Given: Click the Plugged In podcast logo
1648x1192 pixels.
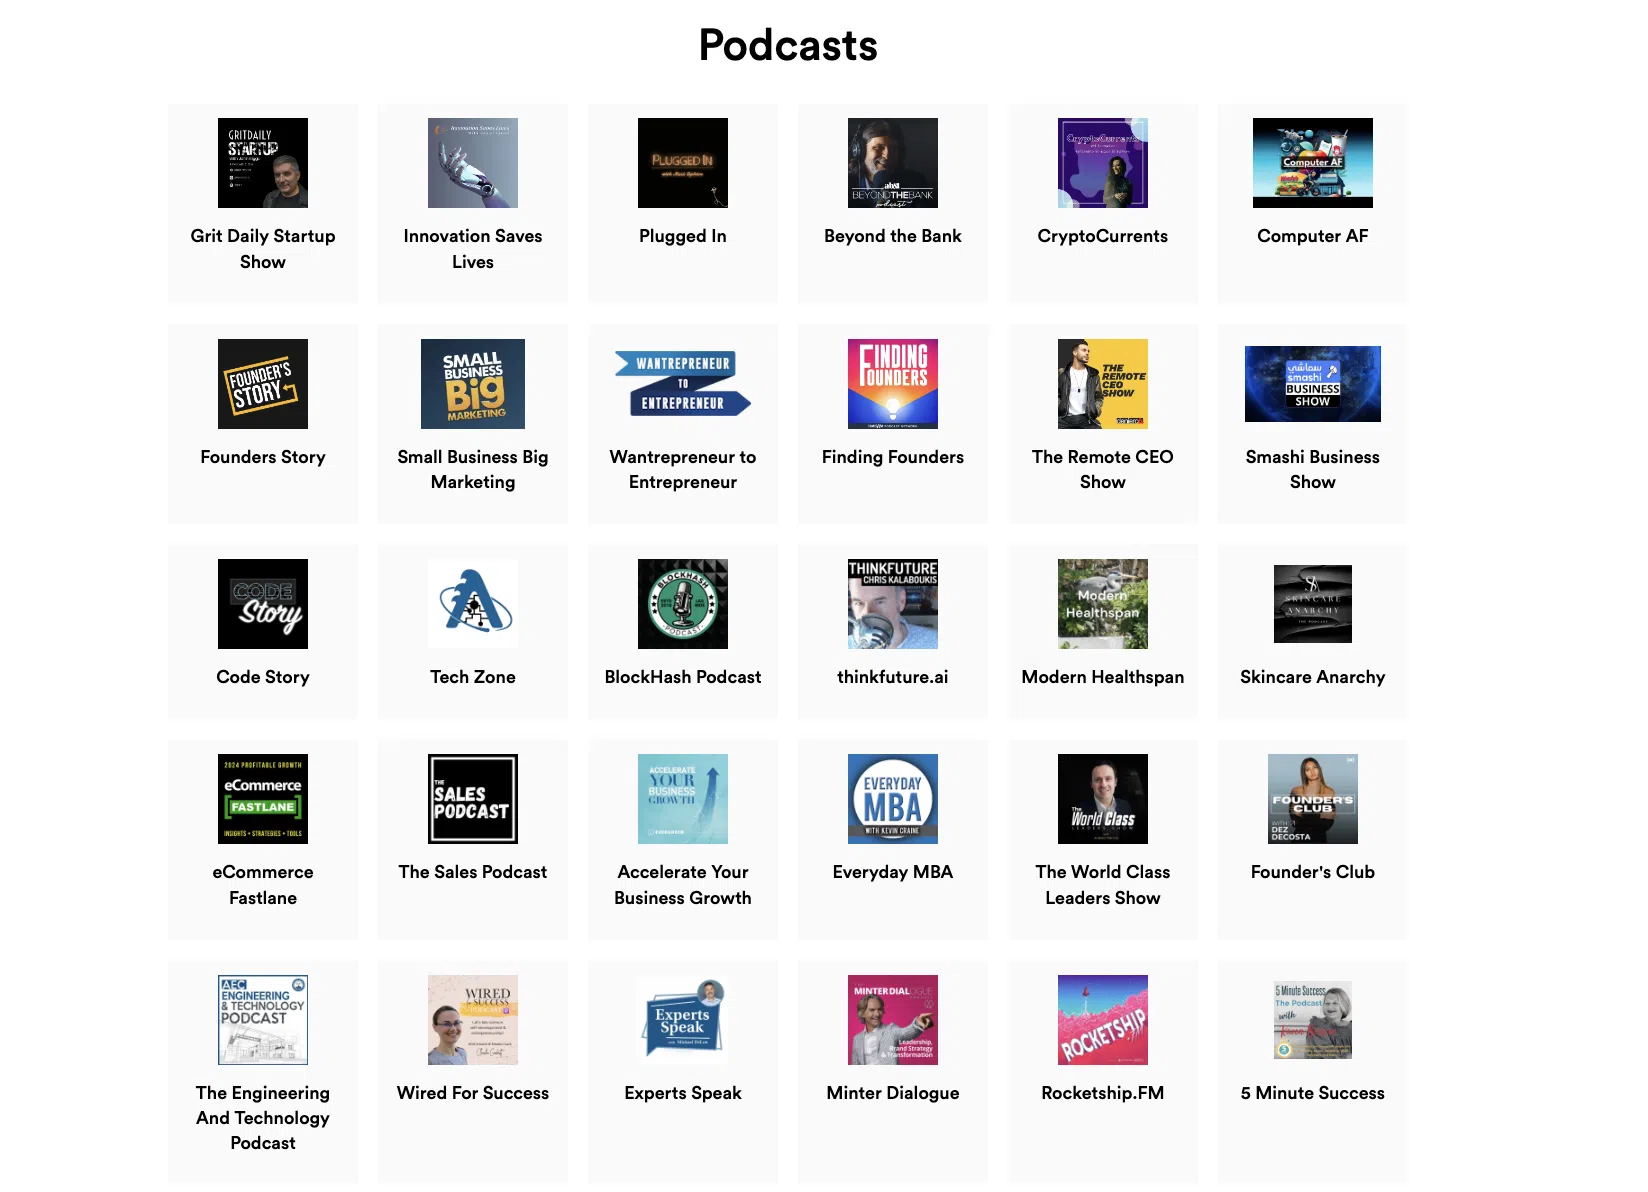Looking at the screenshot, I should pos(682,163).
